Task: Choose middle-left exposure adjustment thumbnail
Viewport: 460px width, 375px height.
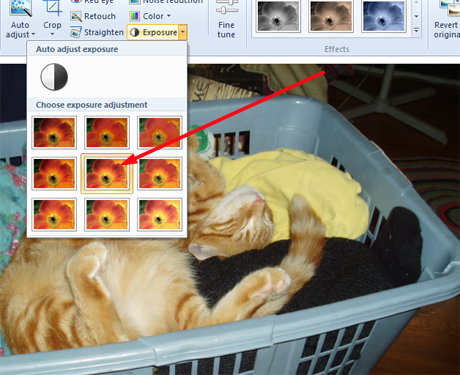Action: (54, 174)
